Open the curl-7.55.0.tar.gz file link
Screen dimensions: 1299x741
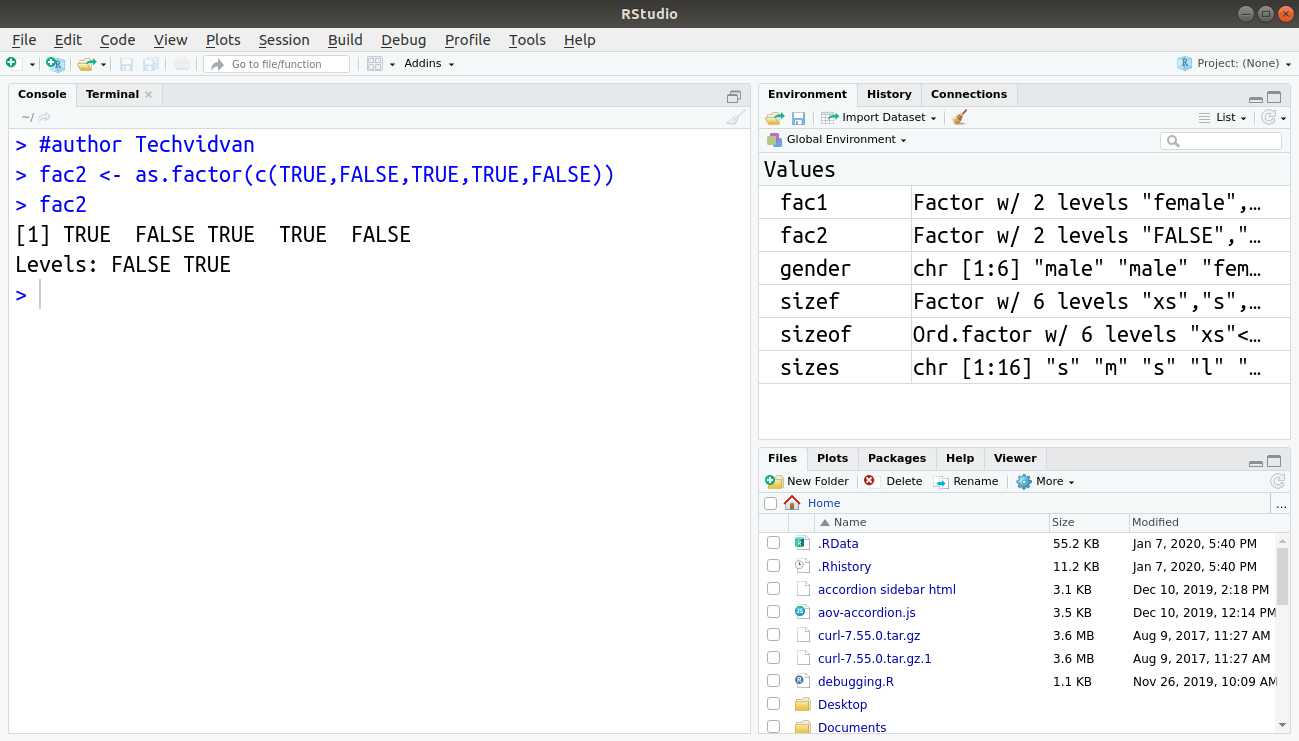click(868, 635)
